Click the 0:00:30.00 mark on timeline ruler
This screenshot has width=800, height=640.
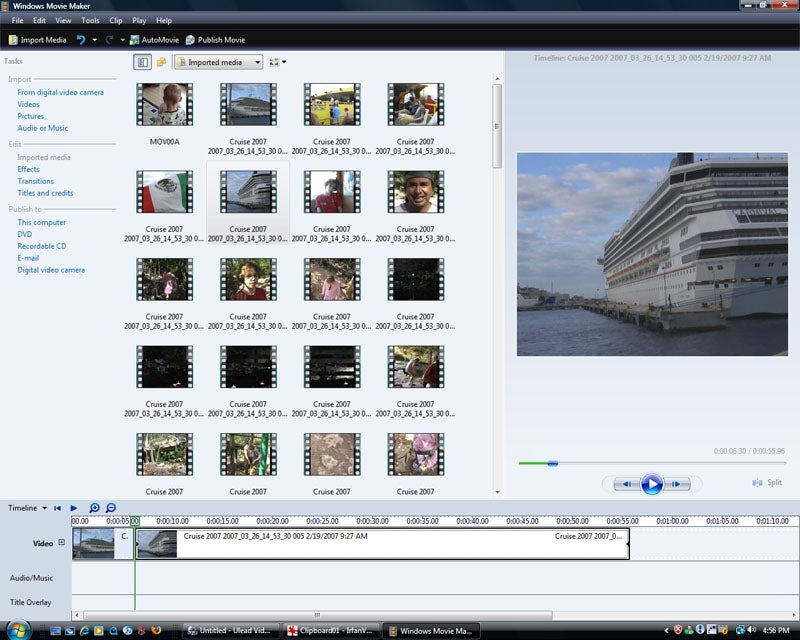tap(372, 521)
